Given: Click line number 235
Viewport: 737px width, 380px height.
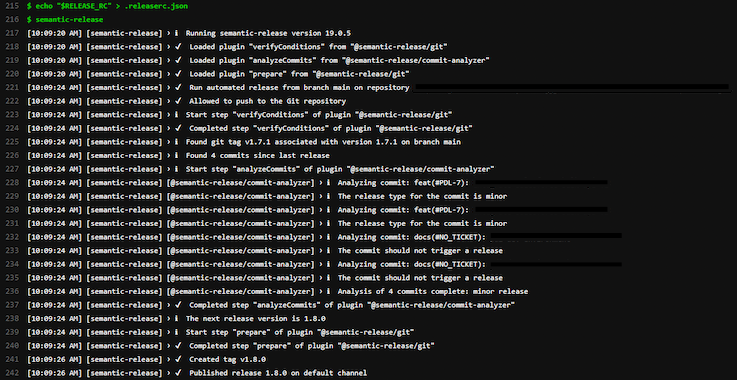Looking at the screenshot, I should coord(13,277).
